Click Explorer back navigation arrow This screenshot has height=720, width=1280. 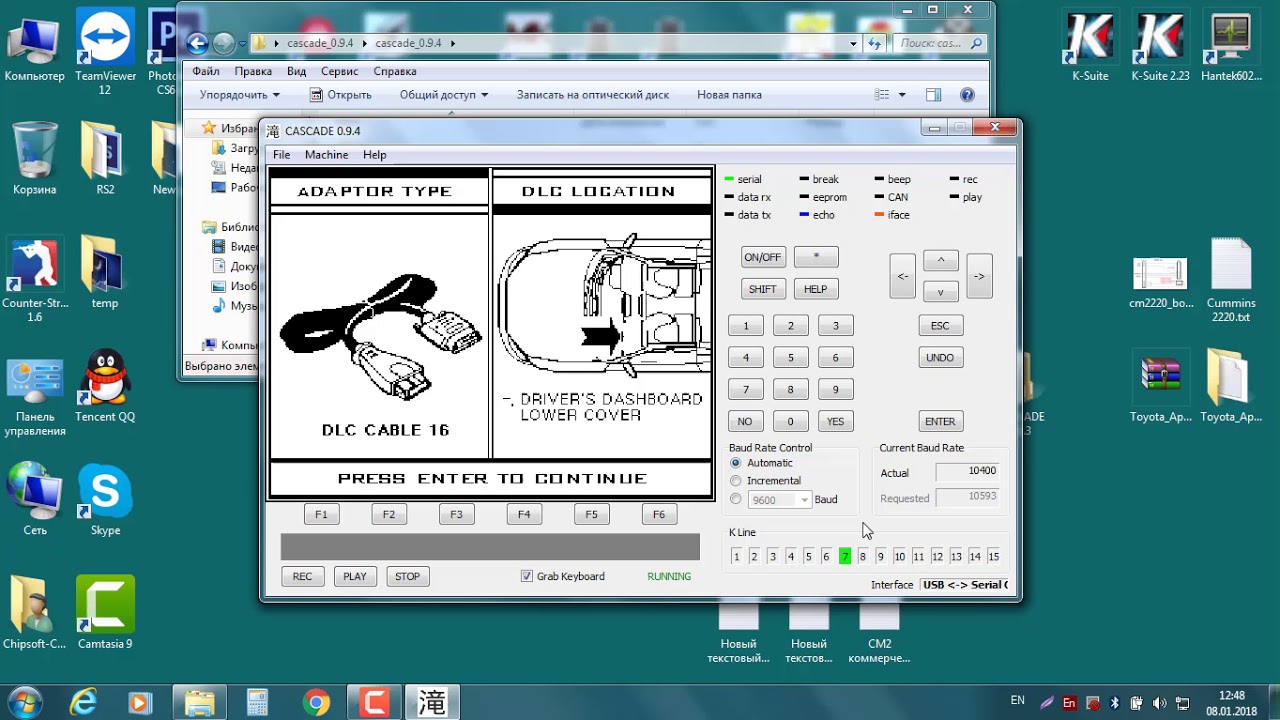point(197,43)
